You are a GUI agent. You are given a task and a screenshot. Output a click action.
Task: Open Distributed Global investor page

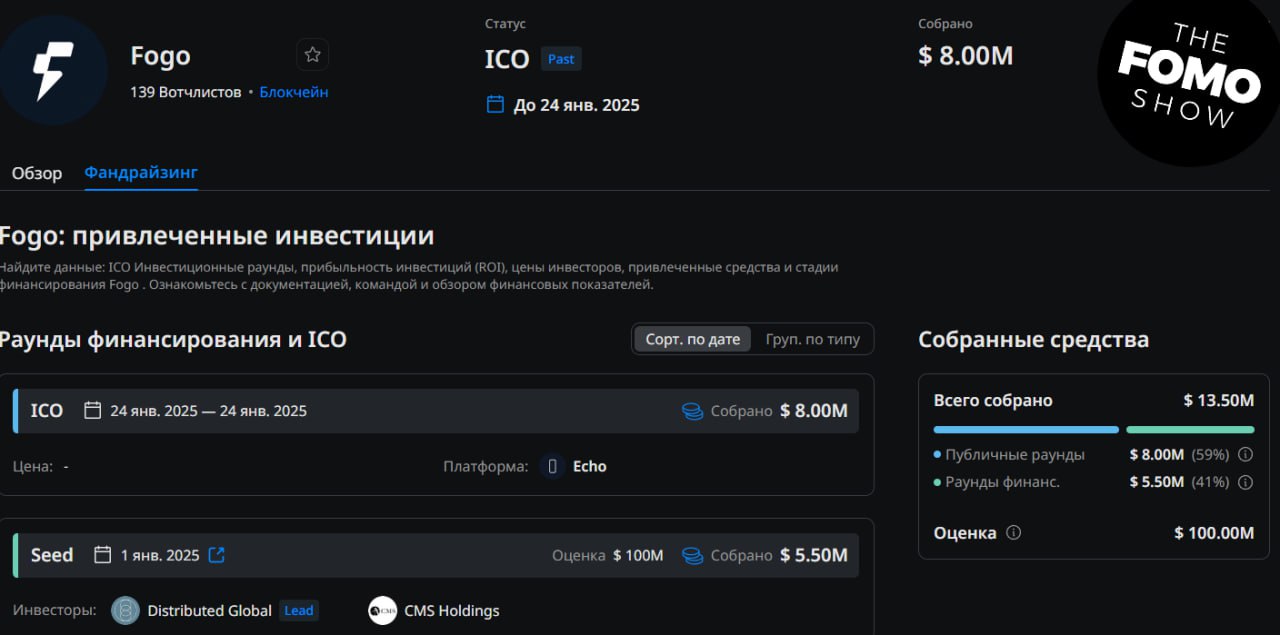pos(210,610)
